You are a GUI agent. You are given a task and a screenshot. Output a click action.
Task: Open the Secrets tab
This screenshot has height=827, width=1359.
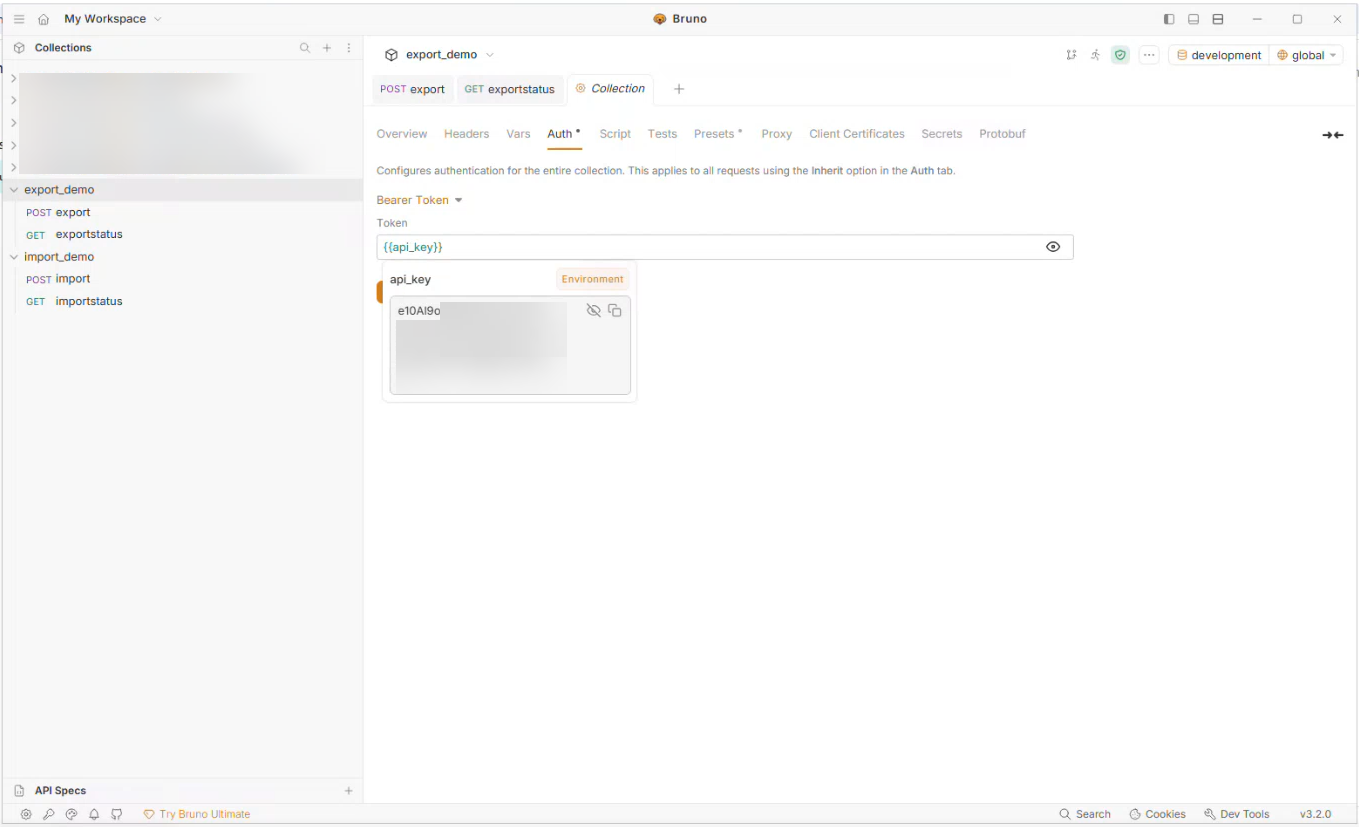[941, 134]
